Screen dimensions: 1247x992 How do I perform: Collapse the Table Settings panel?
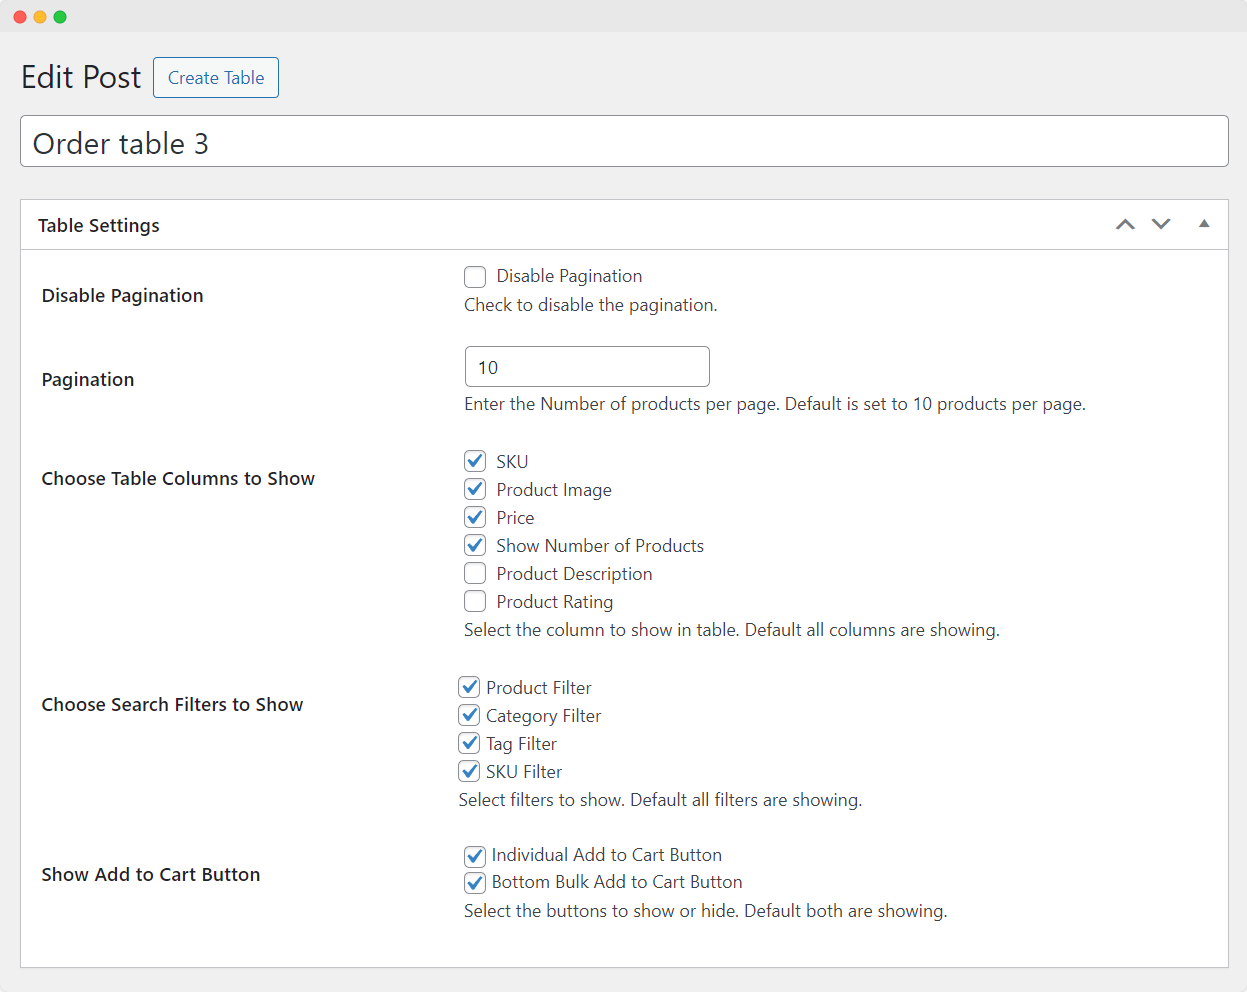[1204, 224]
